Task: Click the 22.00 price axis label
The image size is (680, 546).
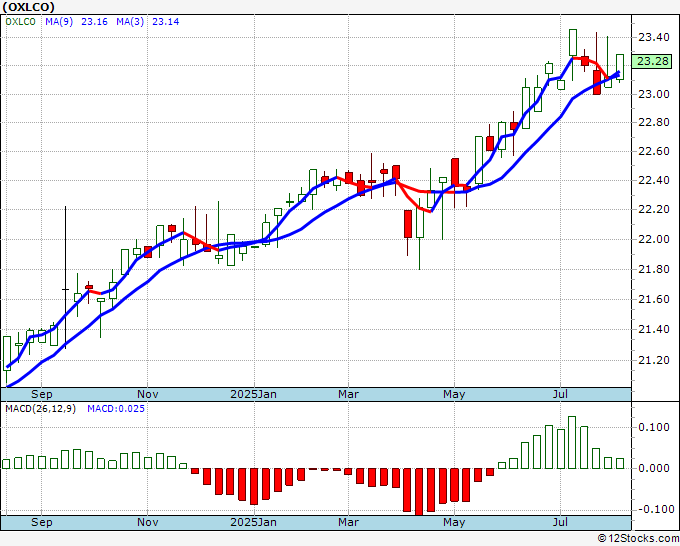Action: 654,239
